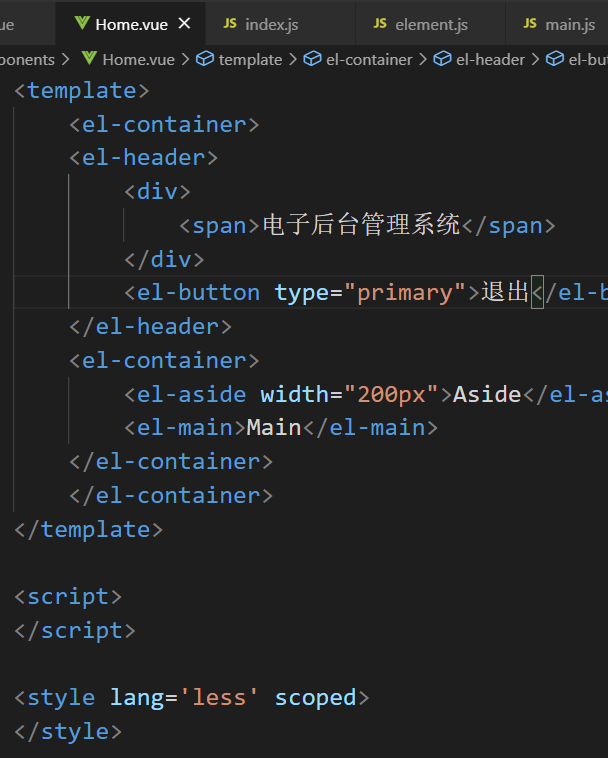Close the Home.vue tab
The image size is (608, 758).
(184, 23)
